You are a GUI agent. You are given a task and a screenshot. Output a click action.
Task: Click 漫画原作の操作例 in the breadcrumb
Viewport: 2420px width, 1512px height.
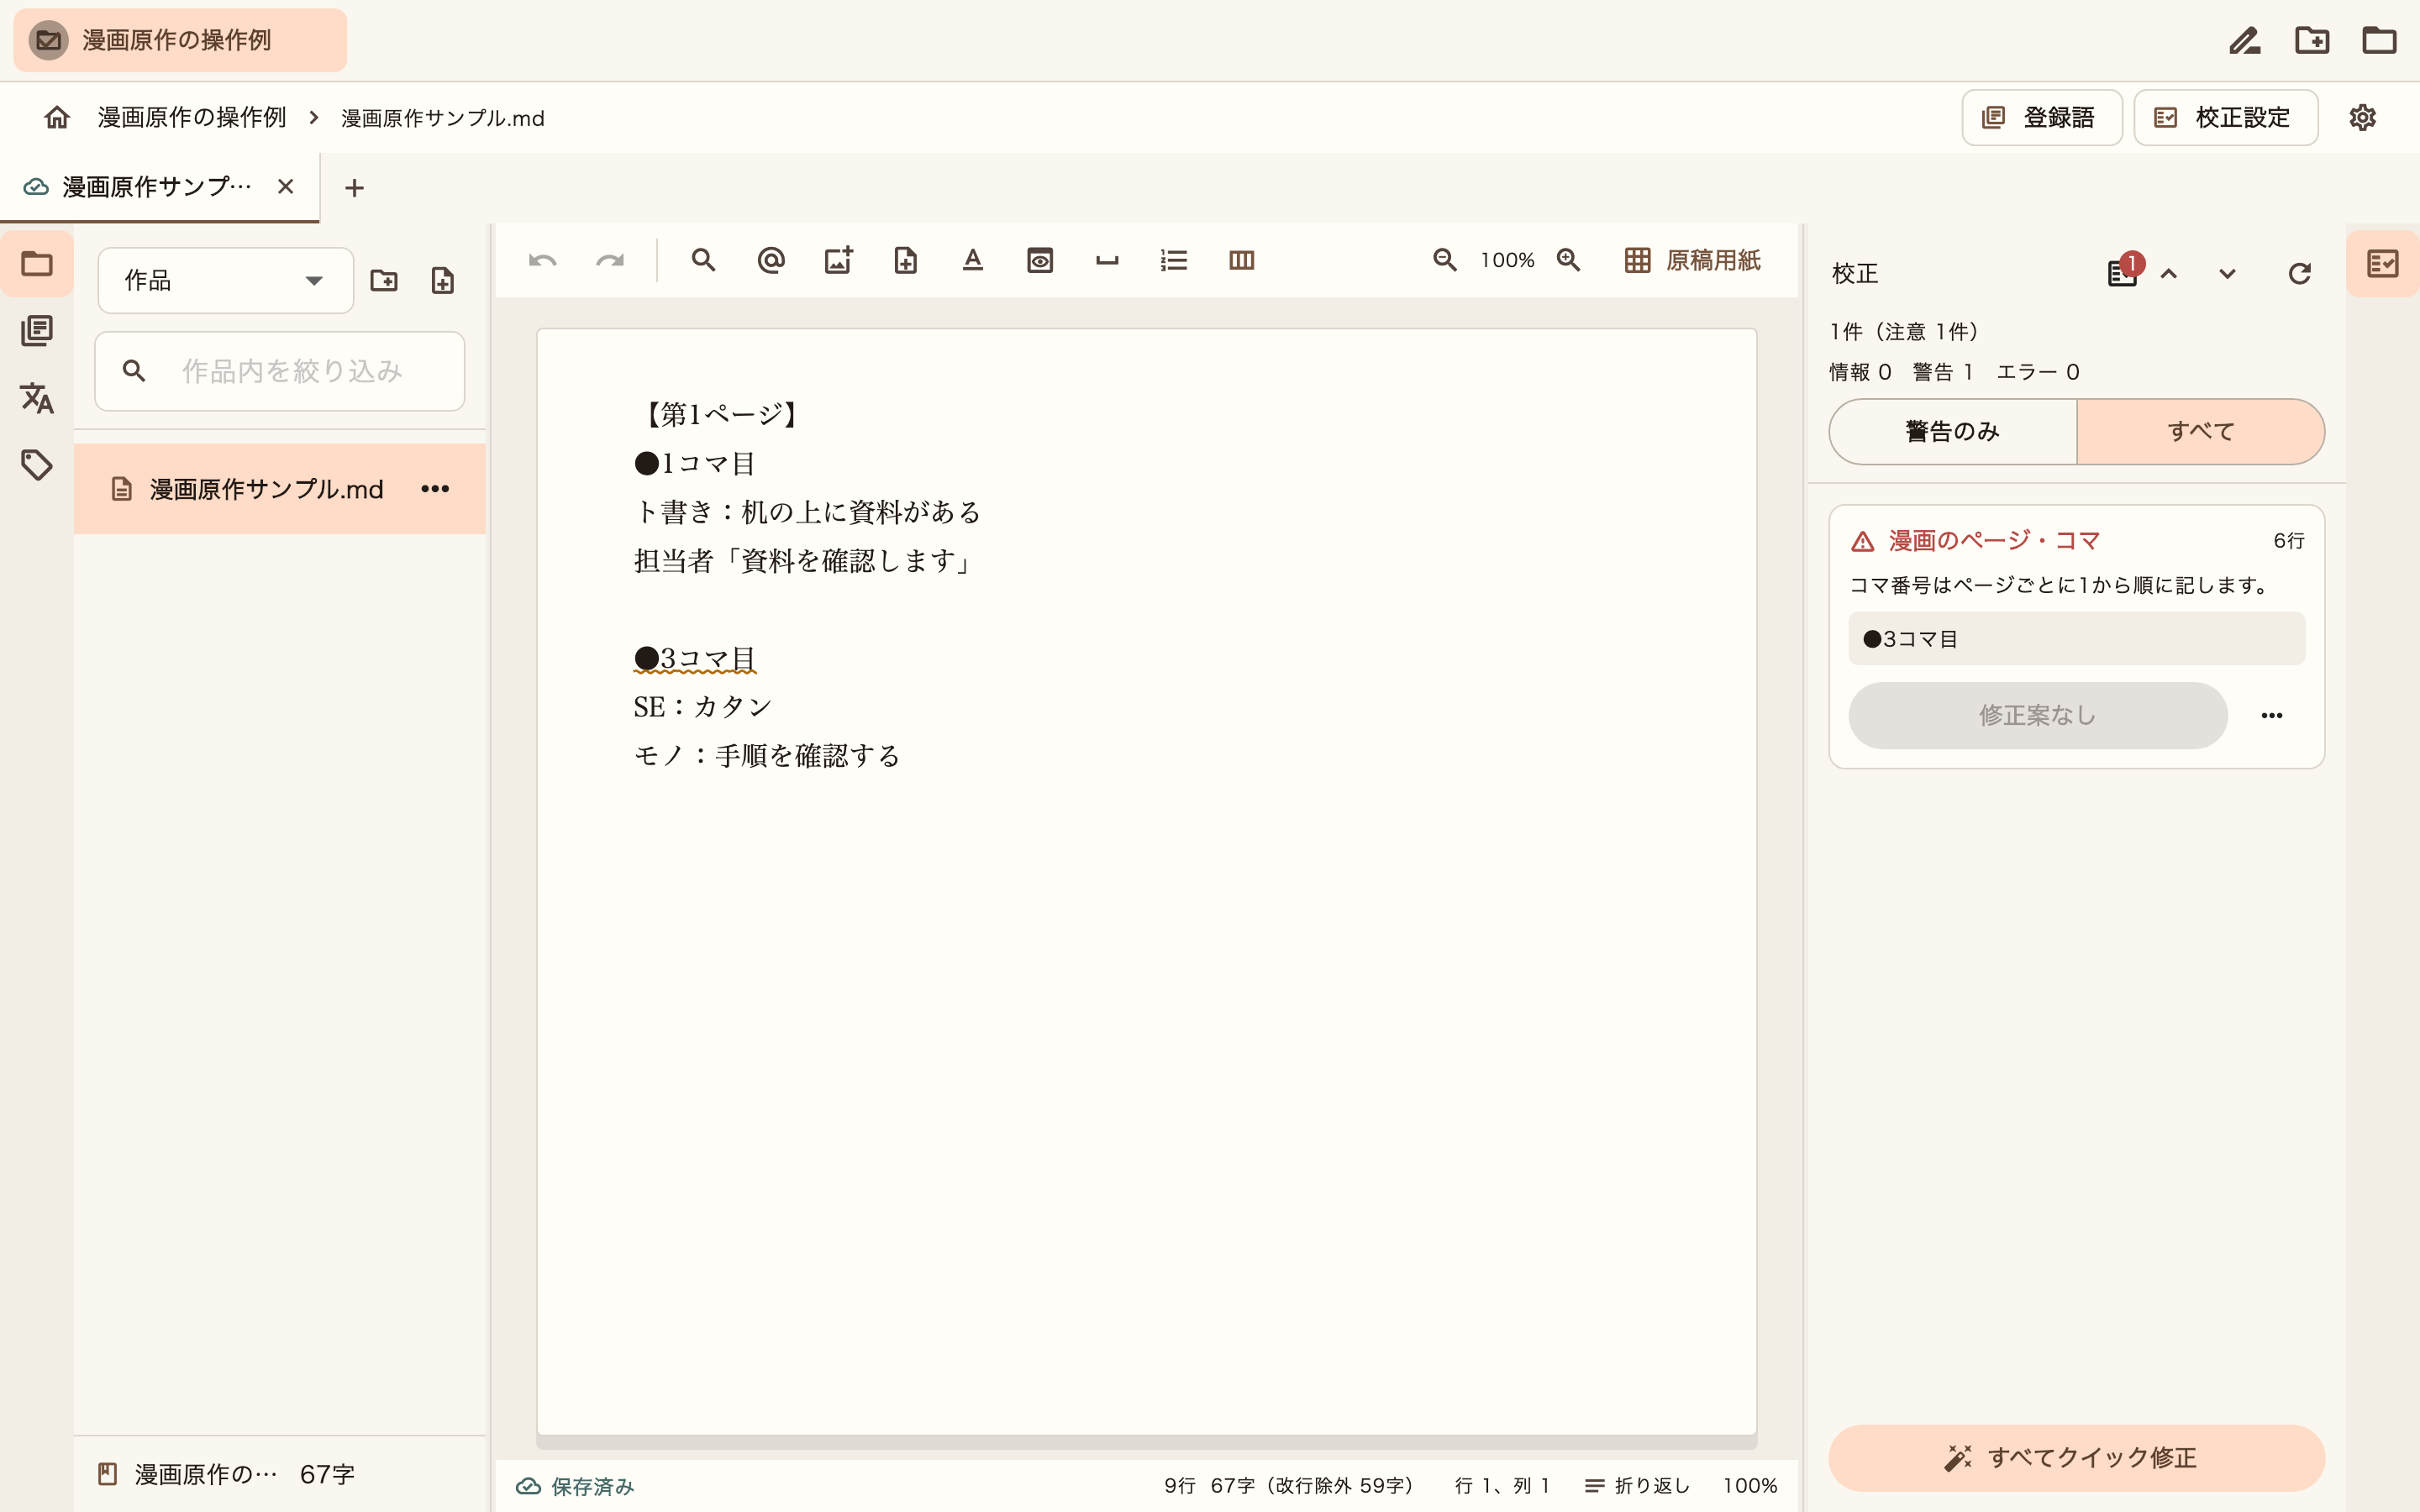[192, 118]
